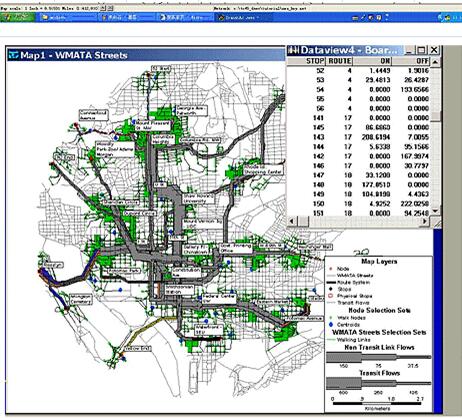Select the row for stop 147
This screenshot has width=462, height=418.
[x=359, y=175]
